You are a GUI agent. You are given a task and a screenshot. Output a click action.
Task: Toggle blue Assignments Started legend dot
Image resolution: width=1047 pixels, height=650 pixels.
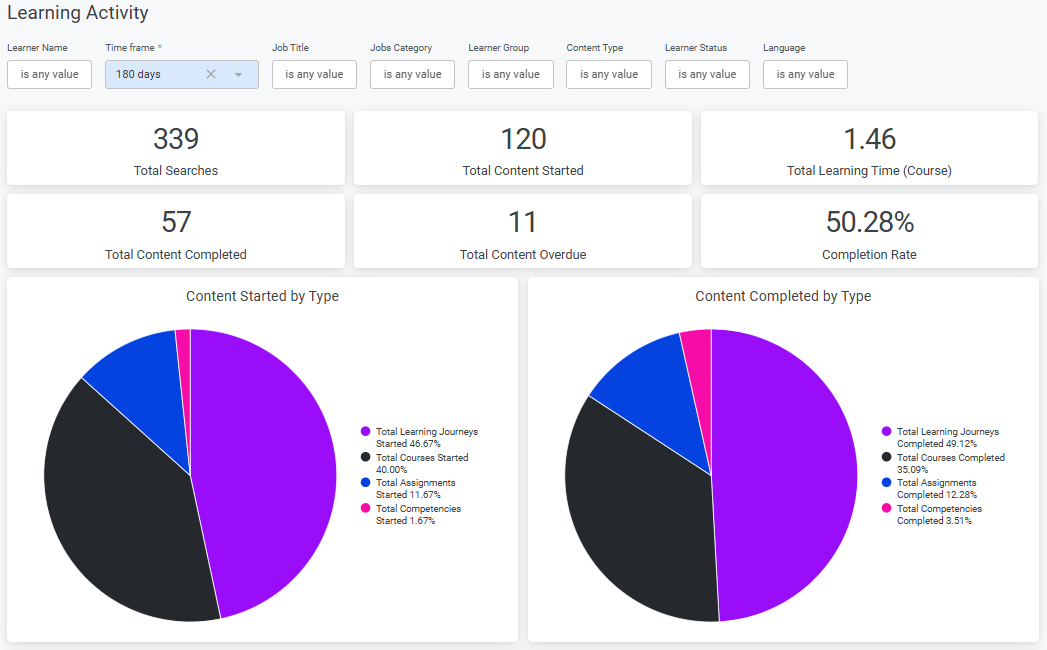pyautogui.click(x=365, y=482)
